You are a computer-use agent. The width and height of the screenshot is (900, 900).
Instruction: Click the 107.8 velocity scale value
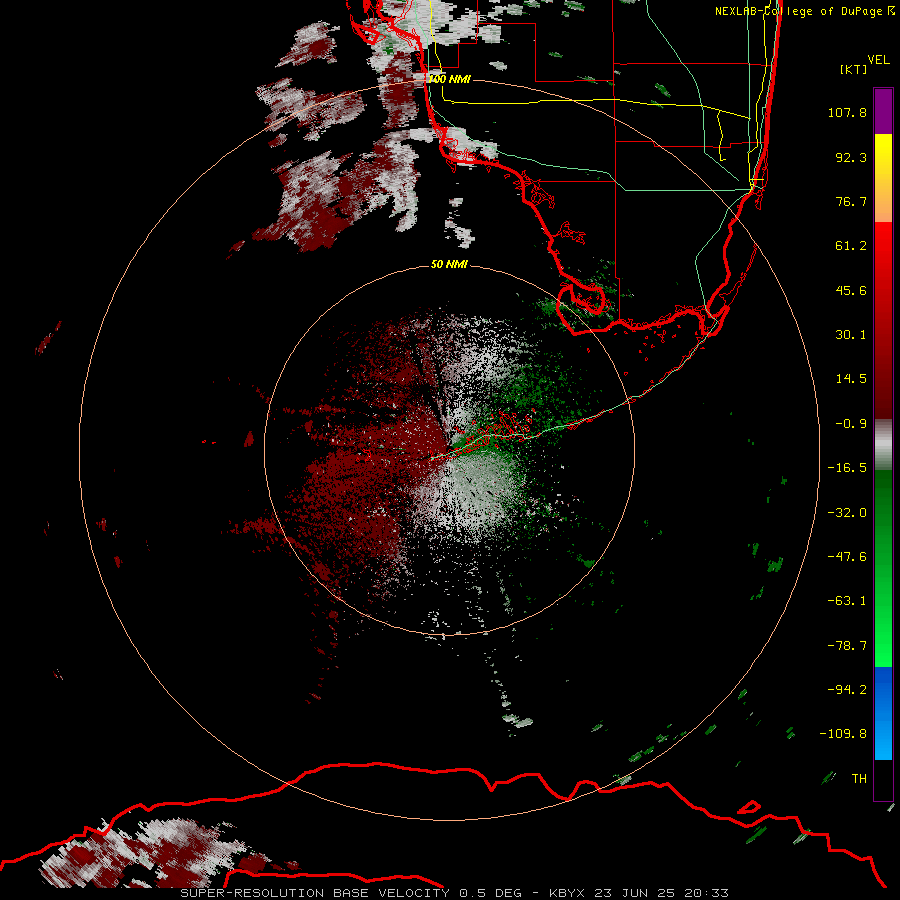847,112
